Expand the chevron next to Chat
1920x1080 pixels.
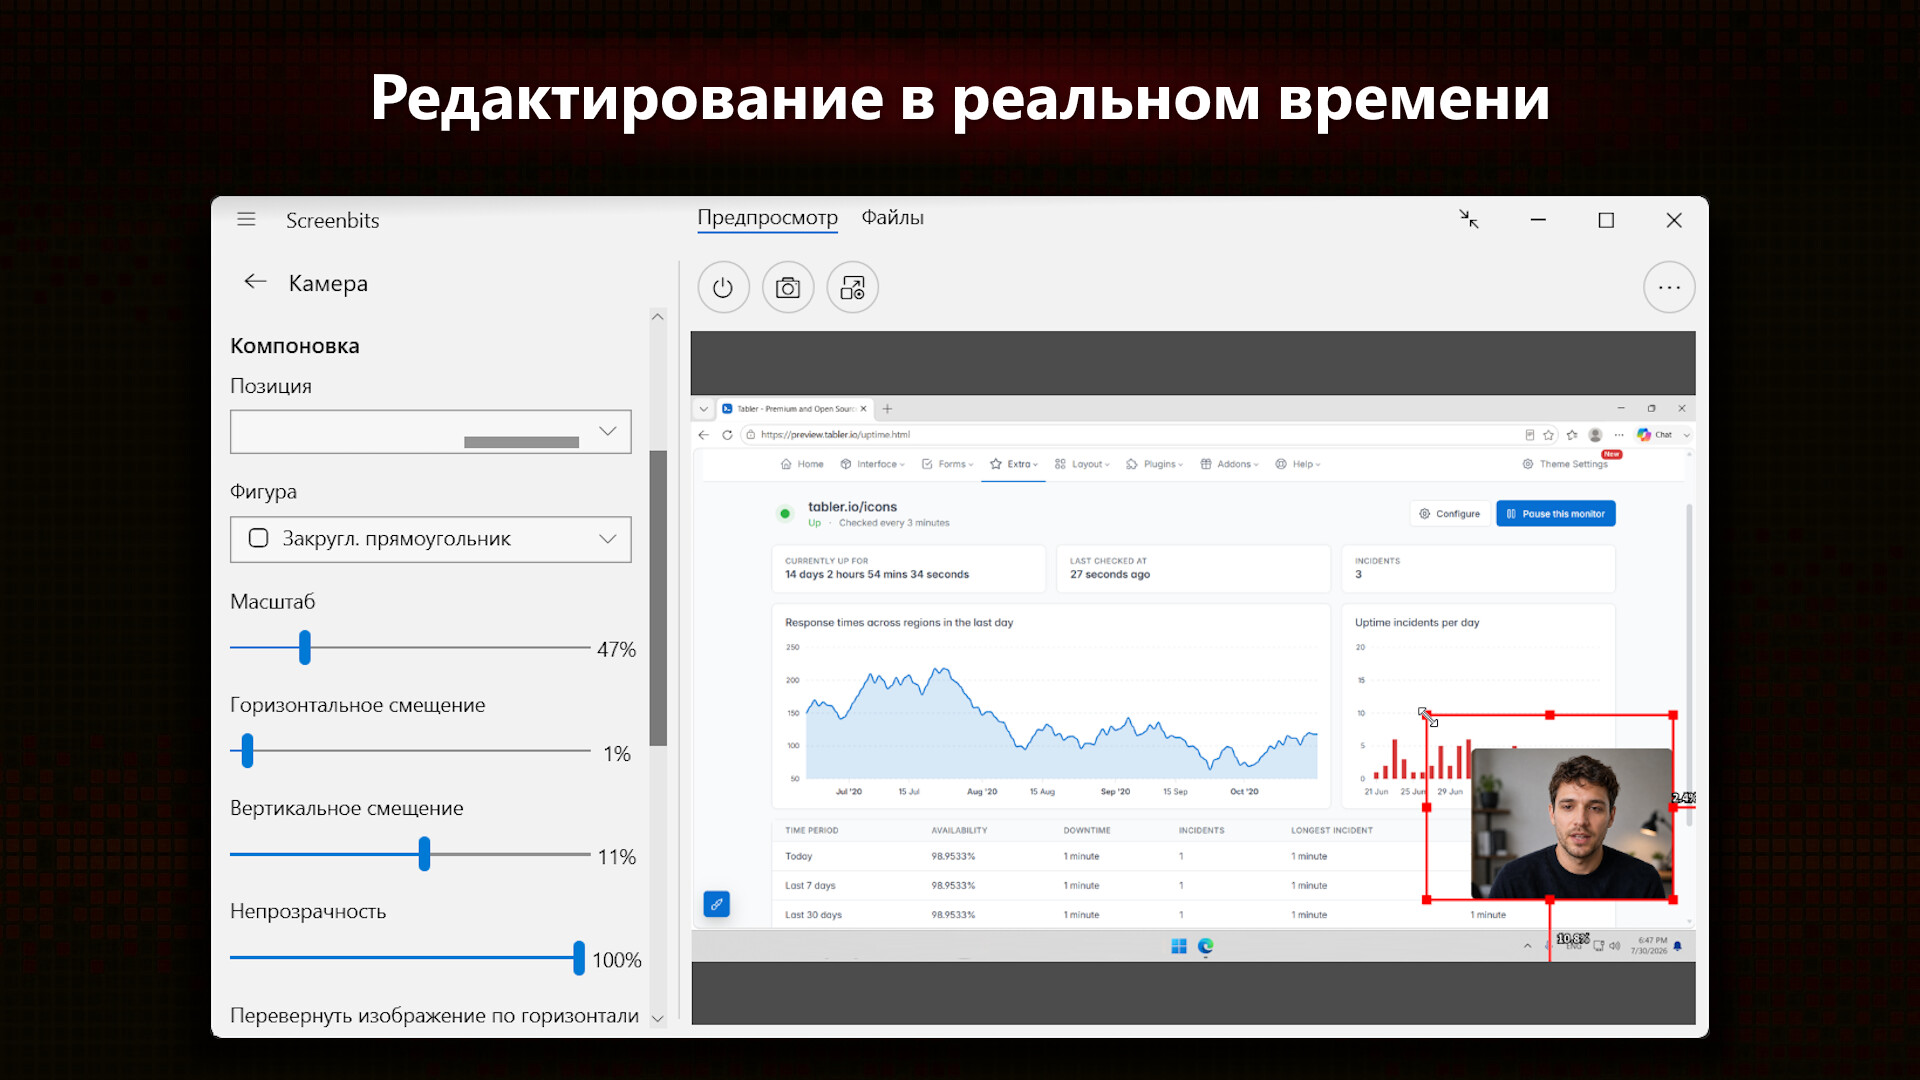point(1686,435)
